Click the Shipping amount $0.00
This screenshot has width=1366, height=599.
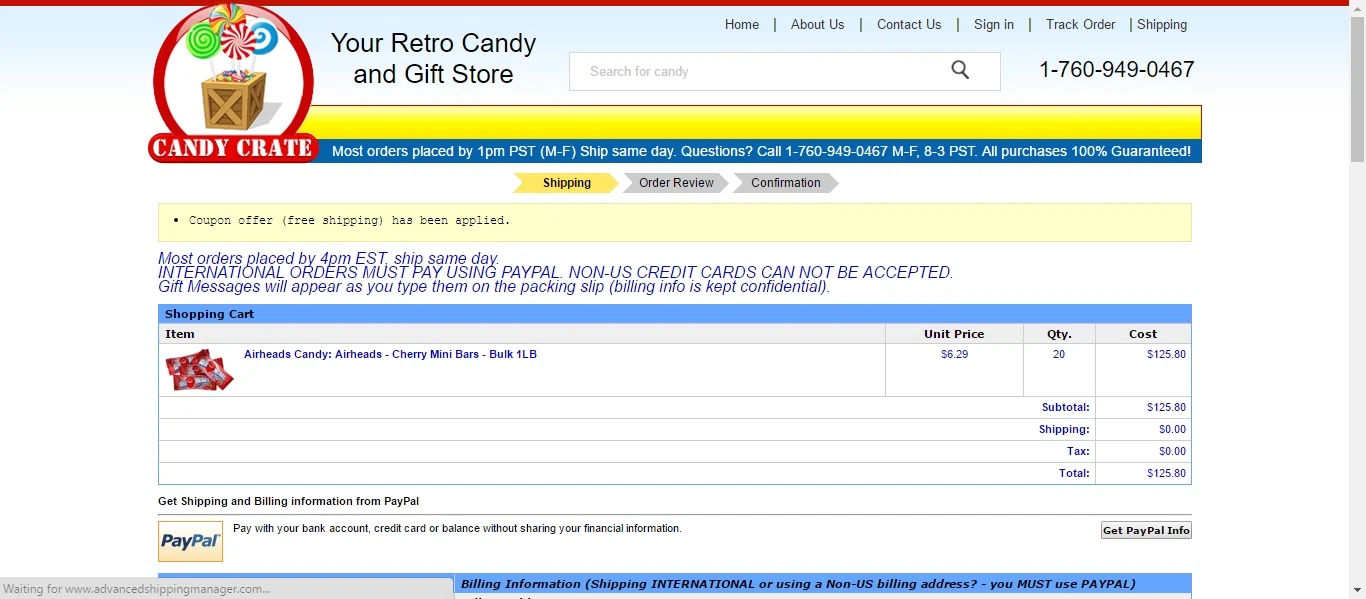coord(1172,429)
